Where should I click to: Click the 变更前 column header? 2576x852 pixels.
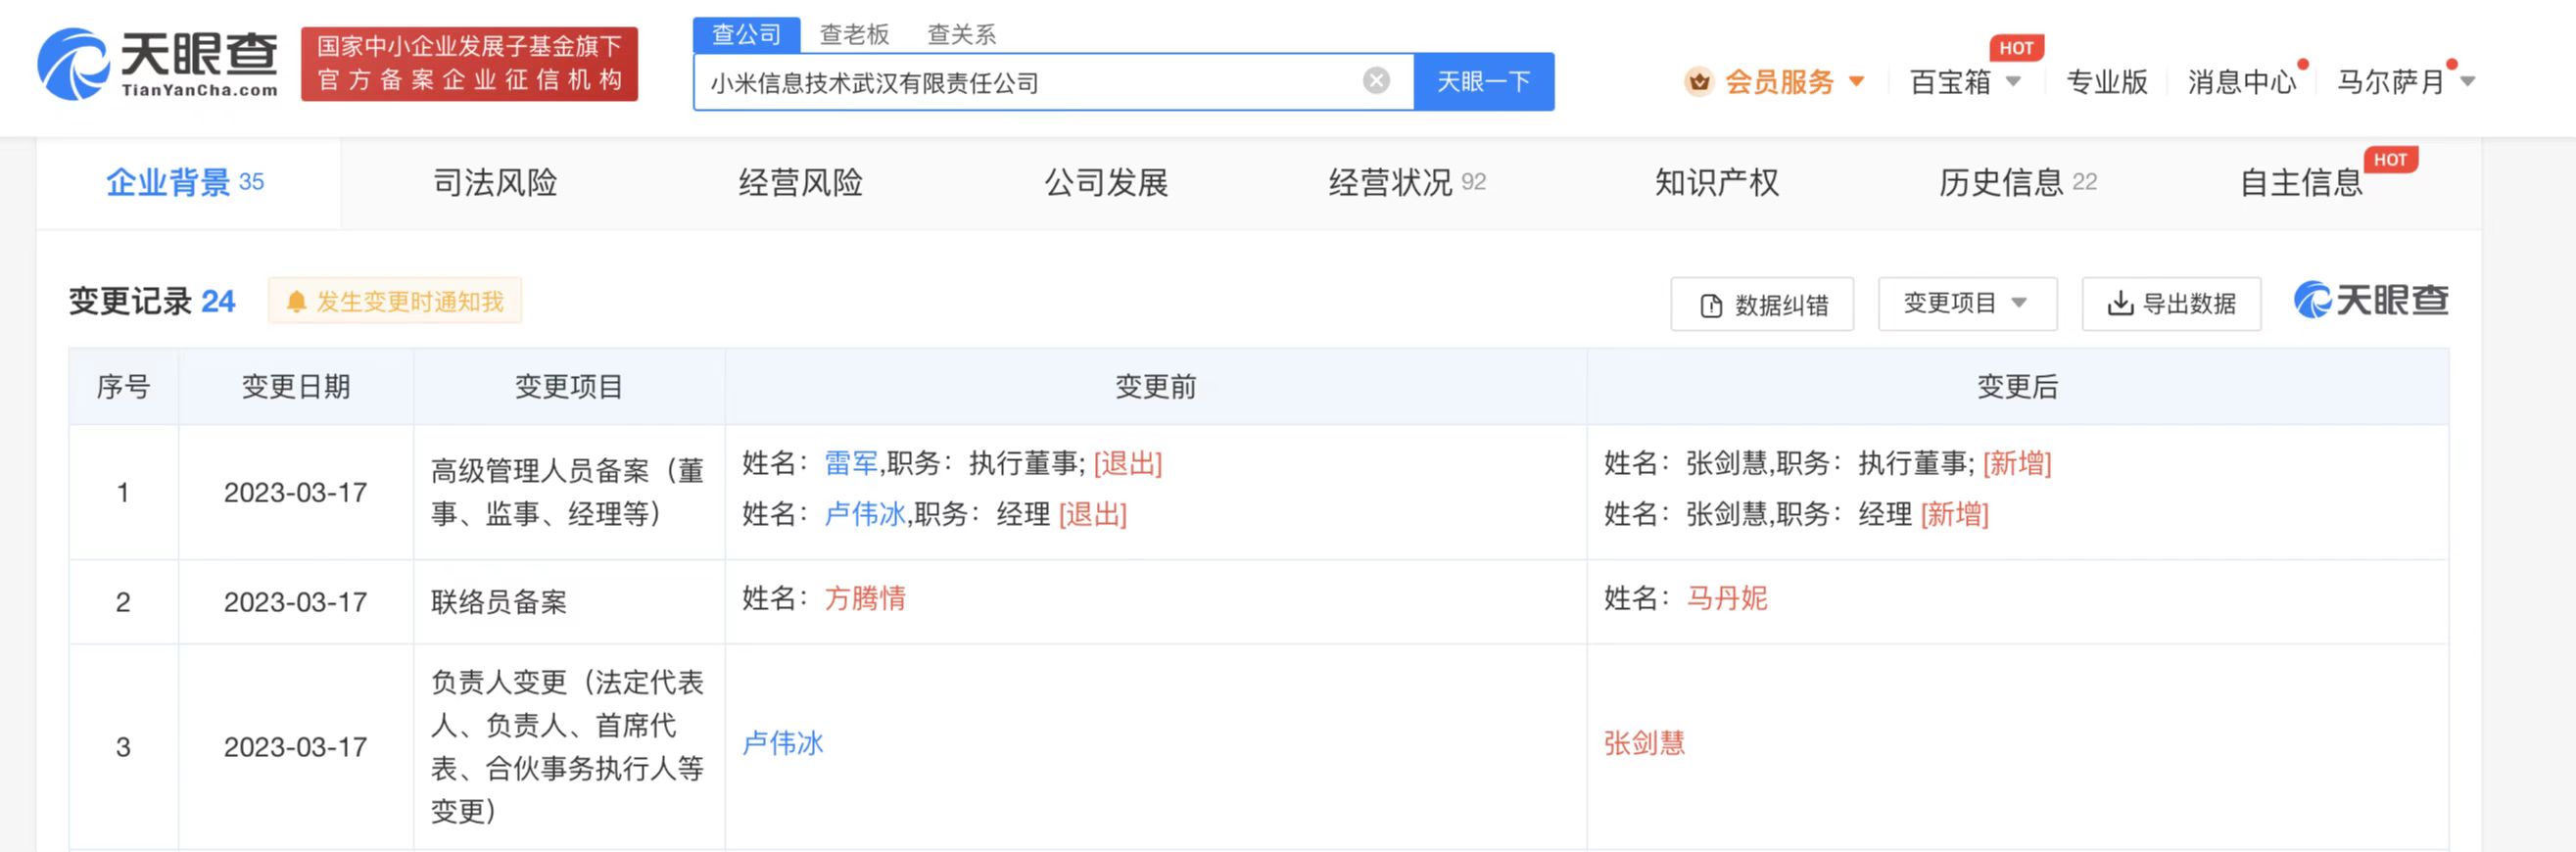[1156, 386]
